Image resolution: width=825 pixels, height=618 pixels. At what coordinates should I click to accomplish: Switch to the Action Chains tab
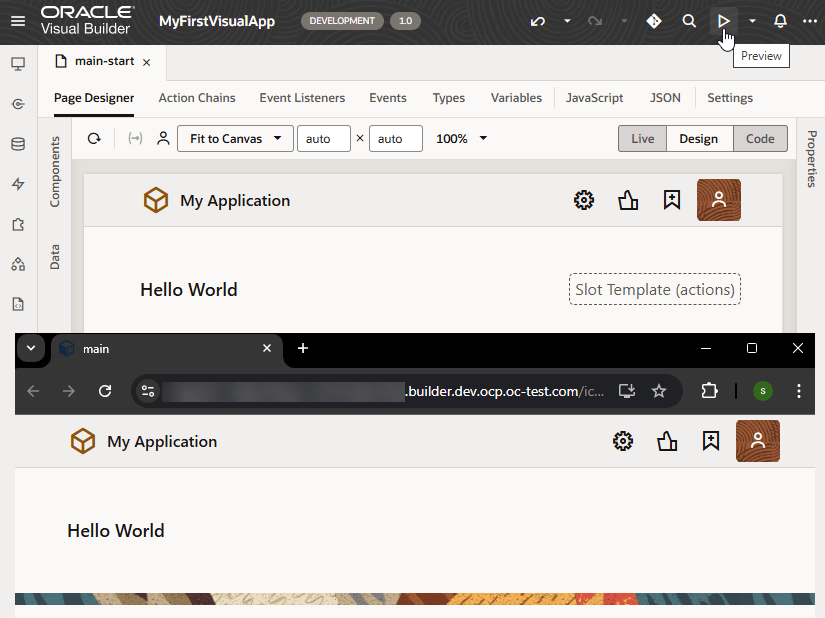(x=197, y=98)
